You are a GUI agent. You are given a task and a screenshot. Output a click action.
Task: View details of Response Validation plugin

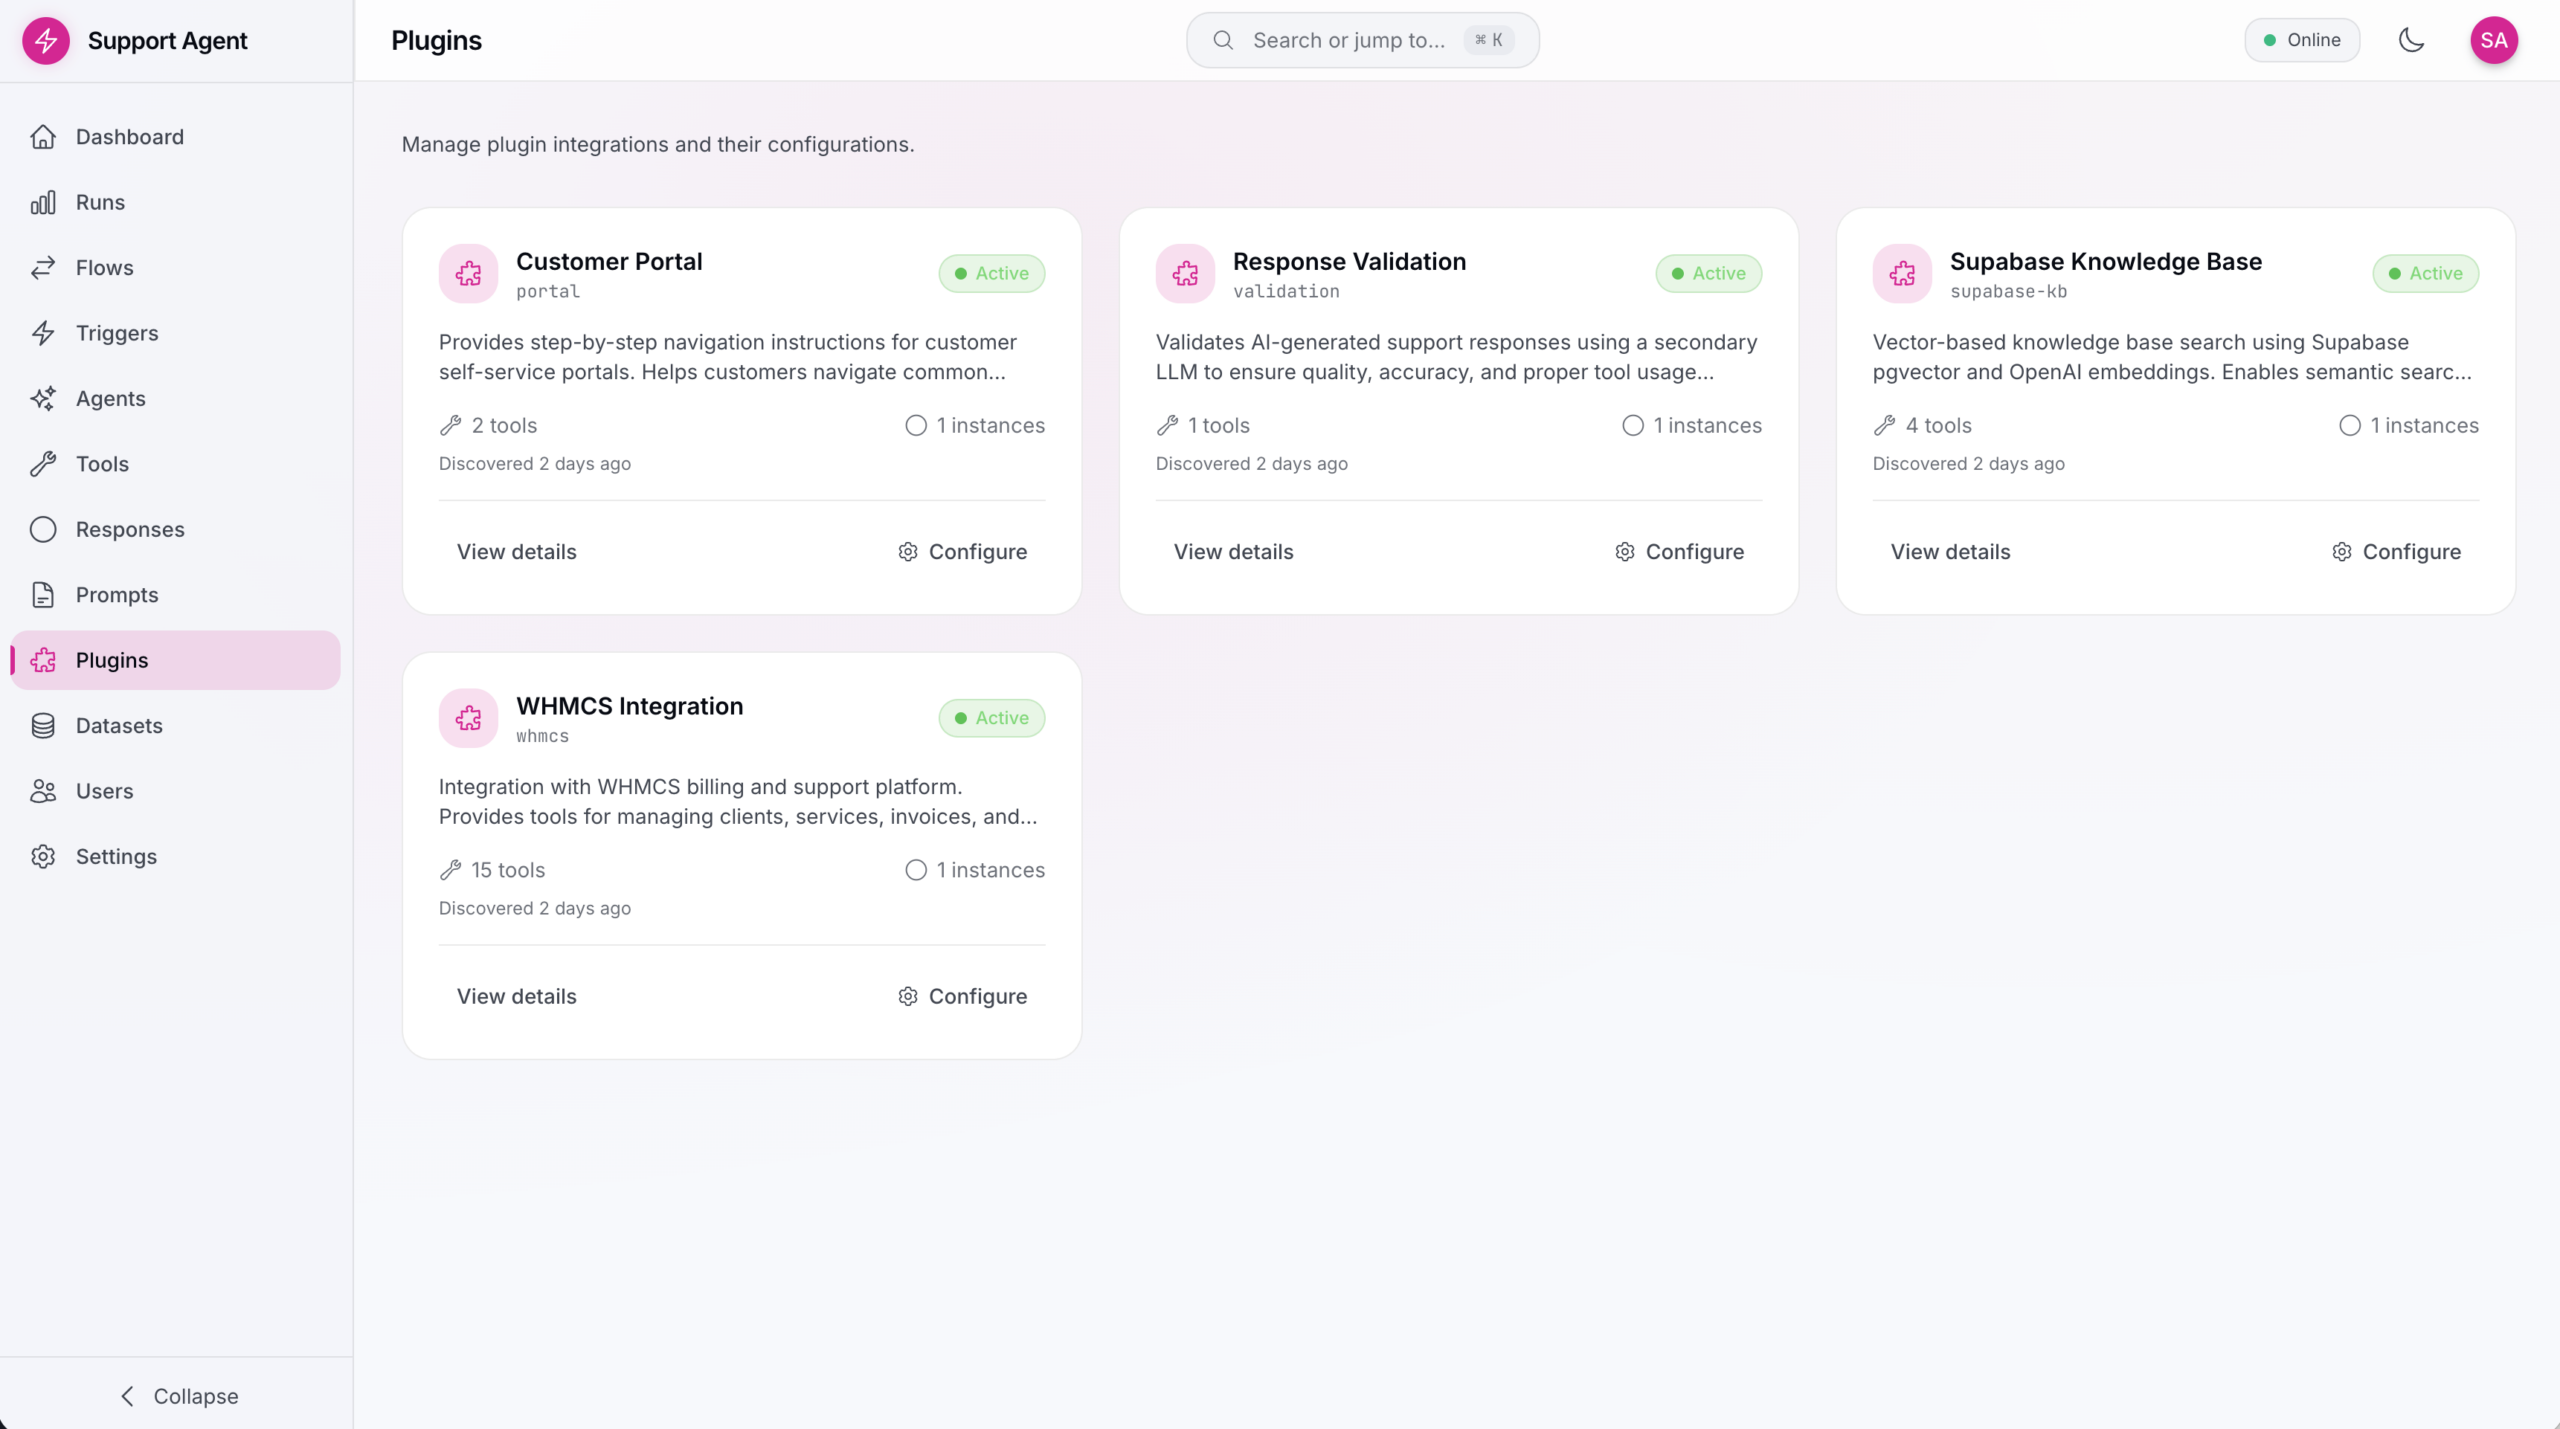pos(1234,552)
